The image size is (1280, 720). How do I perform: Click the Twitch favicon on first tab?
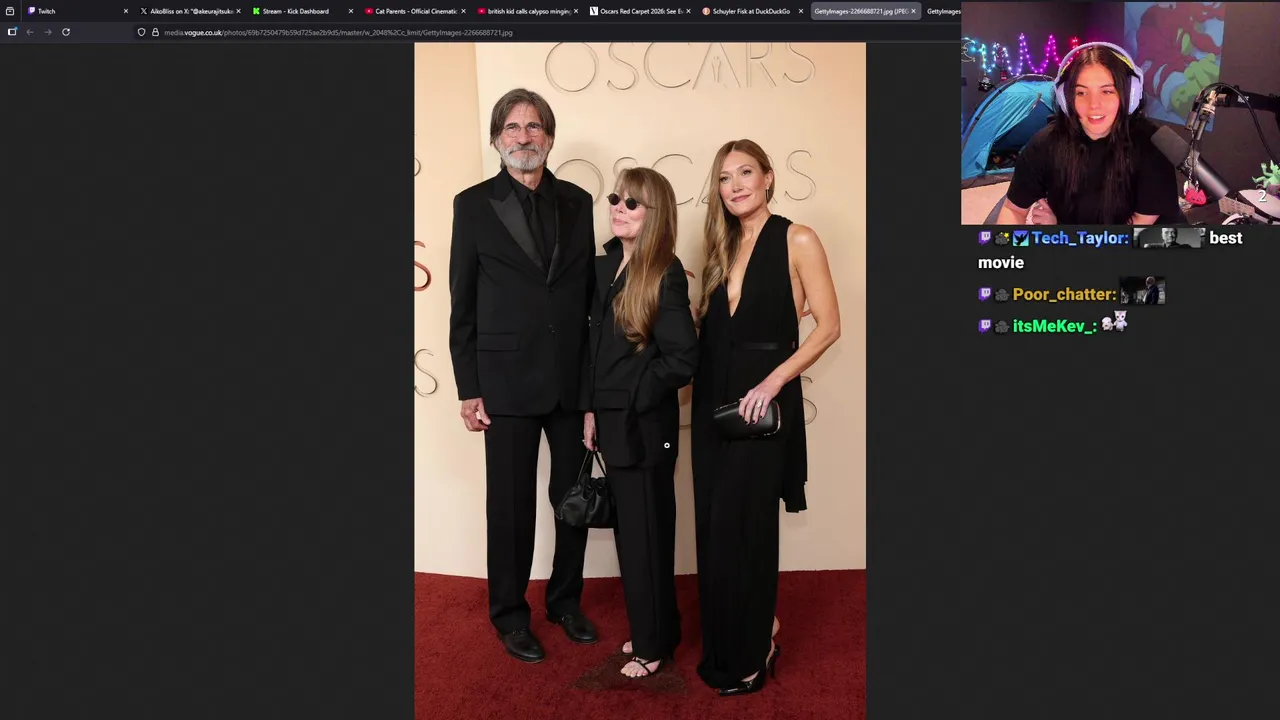[x=32, y=11]
